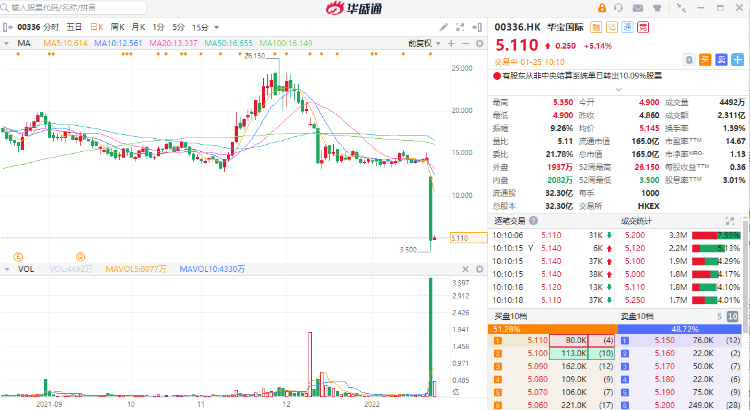This screenshot has width=750, height=410.
Task: Click the orange lock icon
Action: point(602,8)
